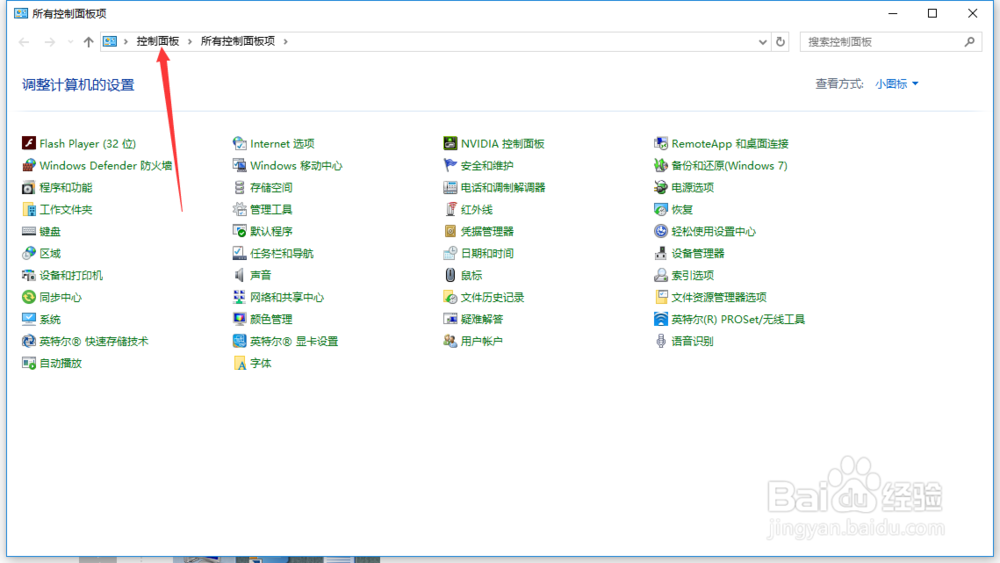Open 设备管理器 link
The image size is (1000, 563).
[698, 254]
